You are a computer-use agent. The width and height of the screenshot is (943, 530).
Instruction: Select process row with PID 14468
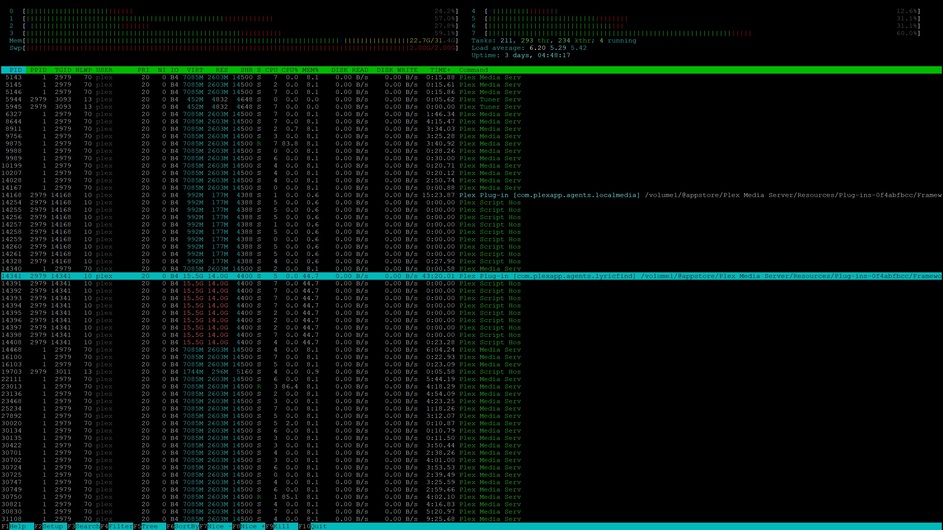pos(472,350)
